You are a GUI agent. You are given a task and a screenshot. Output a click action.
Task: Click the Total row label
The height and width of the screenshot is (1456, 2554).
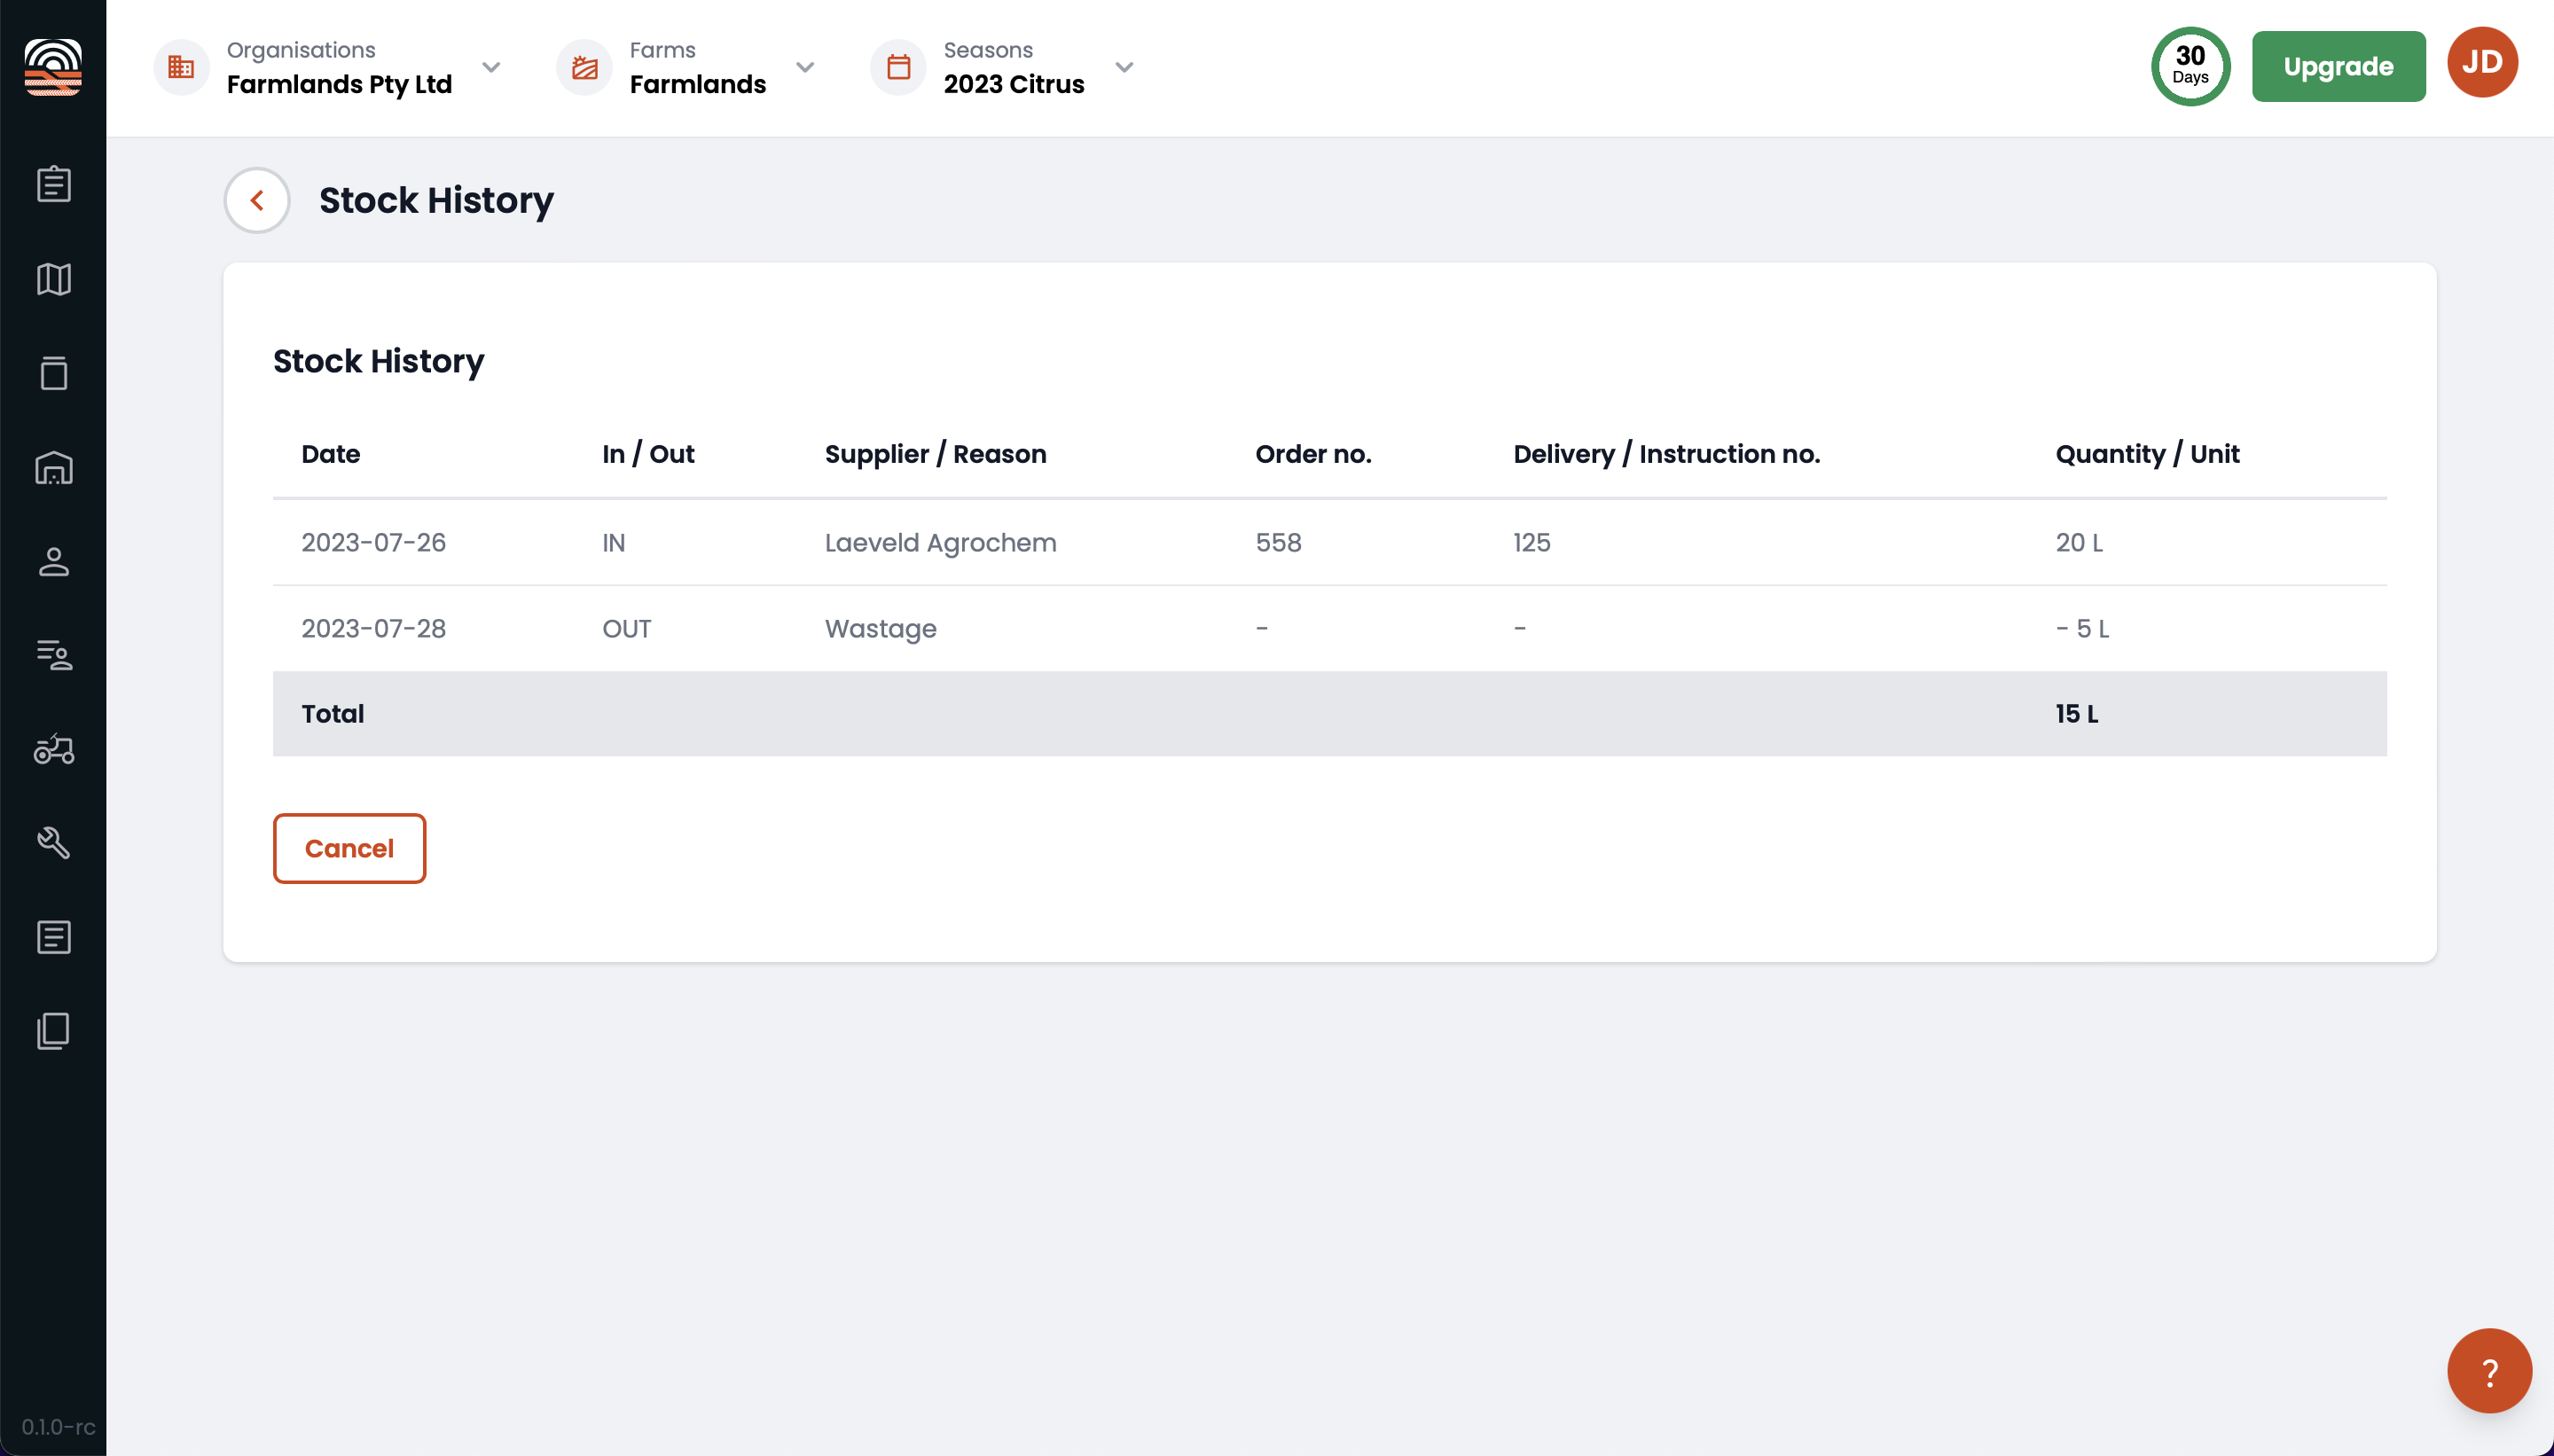click(333, 713)
